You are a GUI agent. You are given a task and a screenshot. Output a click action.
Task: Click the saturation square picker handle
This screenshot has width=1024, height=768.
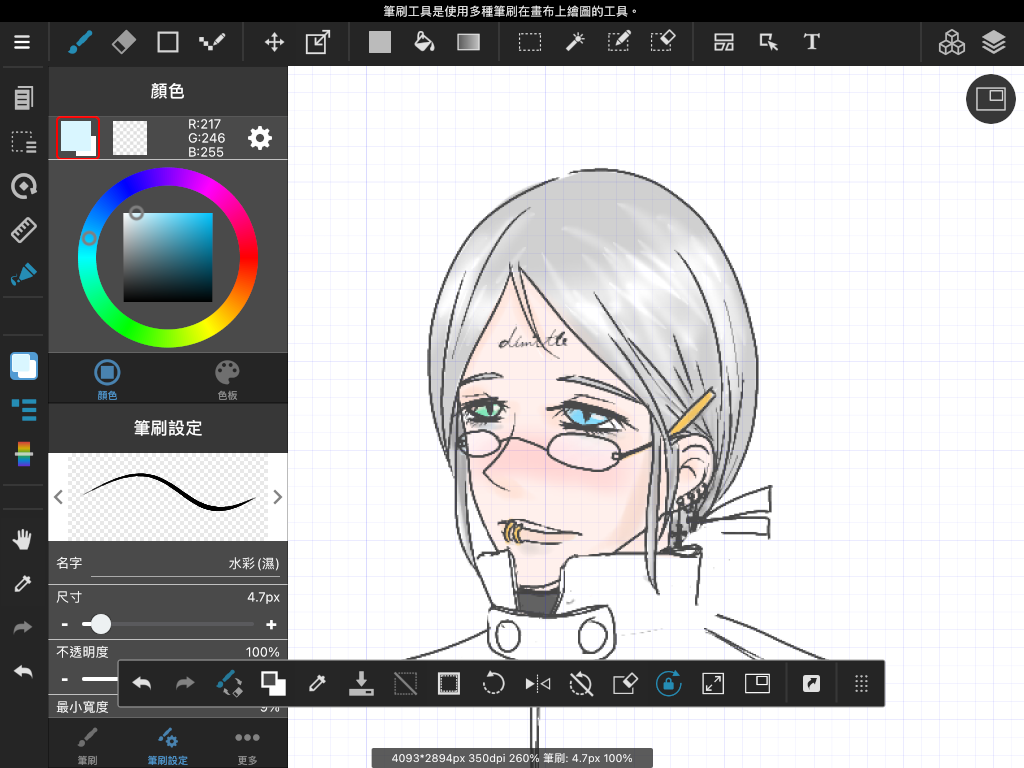[136, 213]
